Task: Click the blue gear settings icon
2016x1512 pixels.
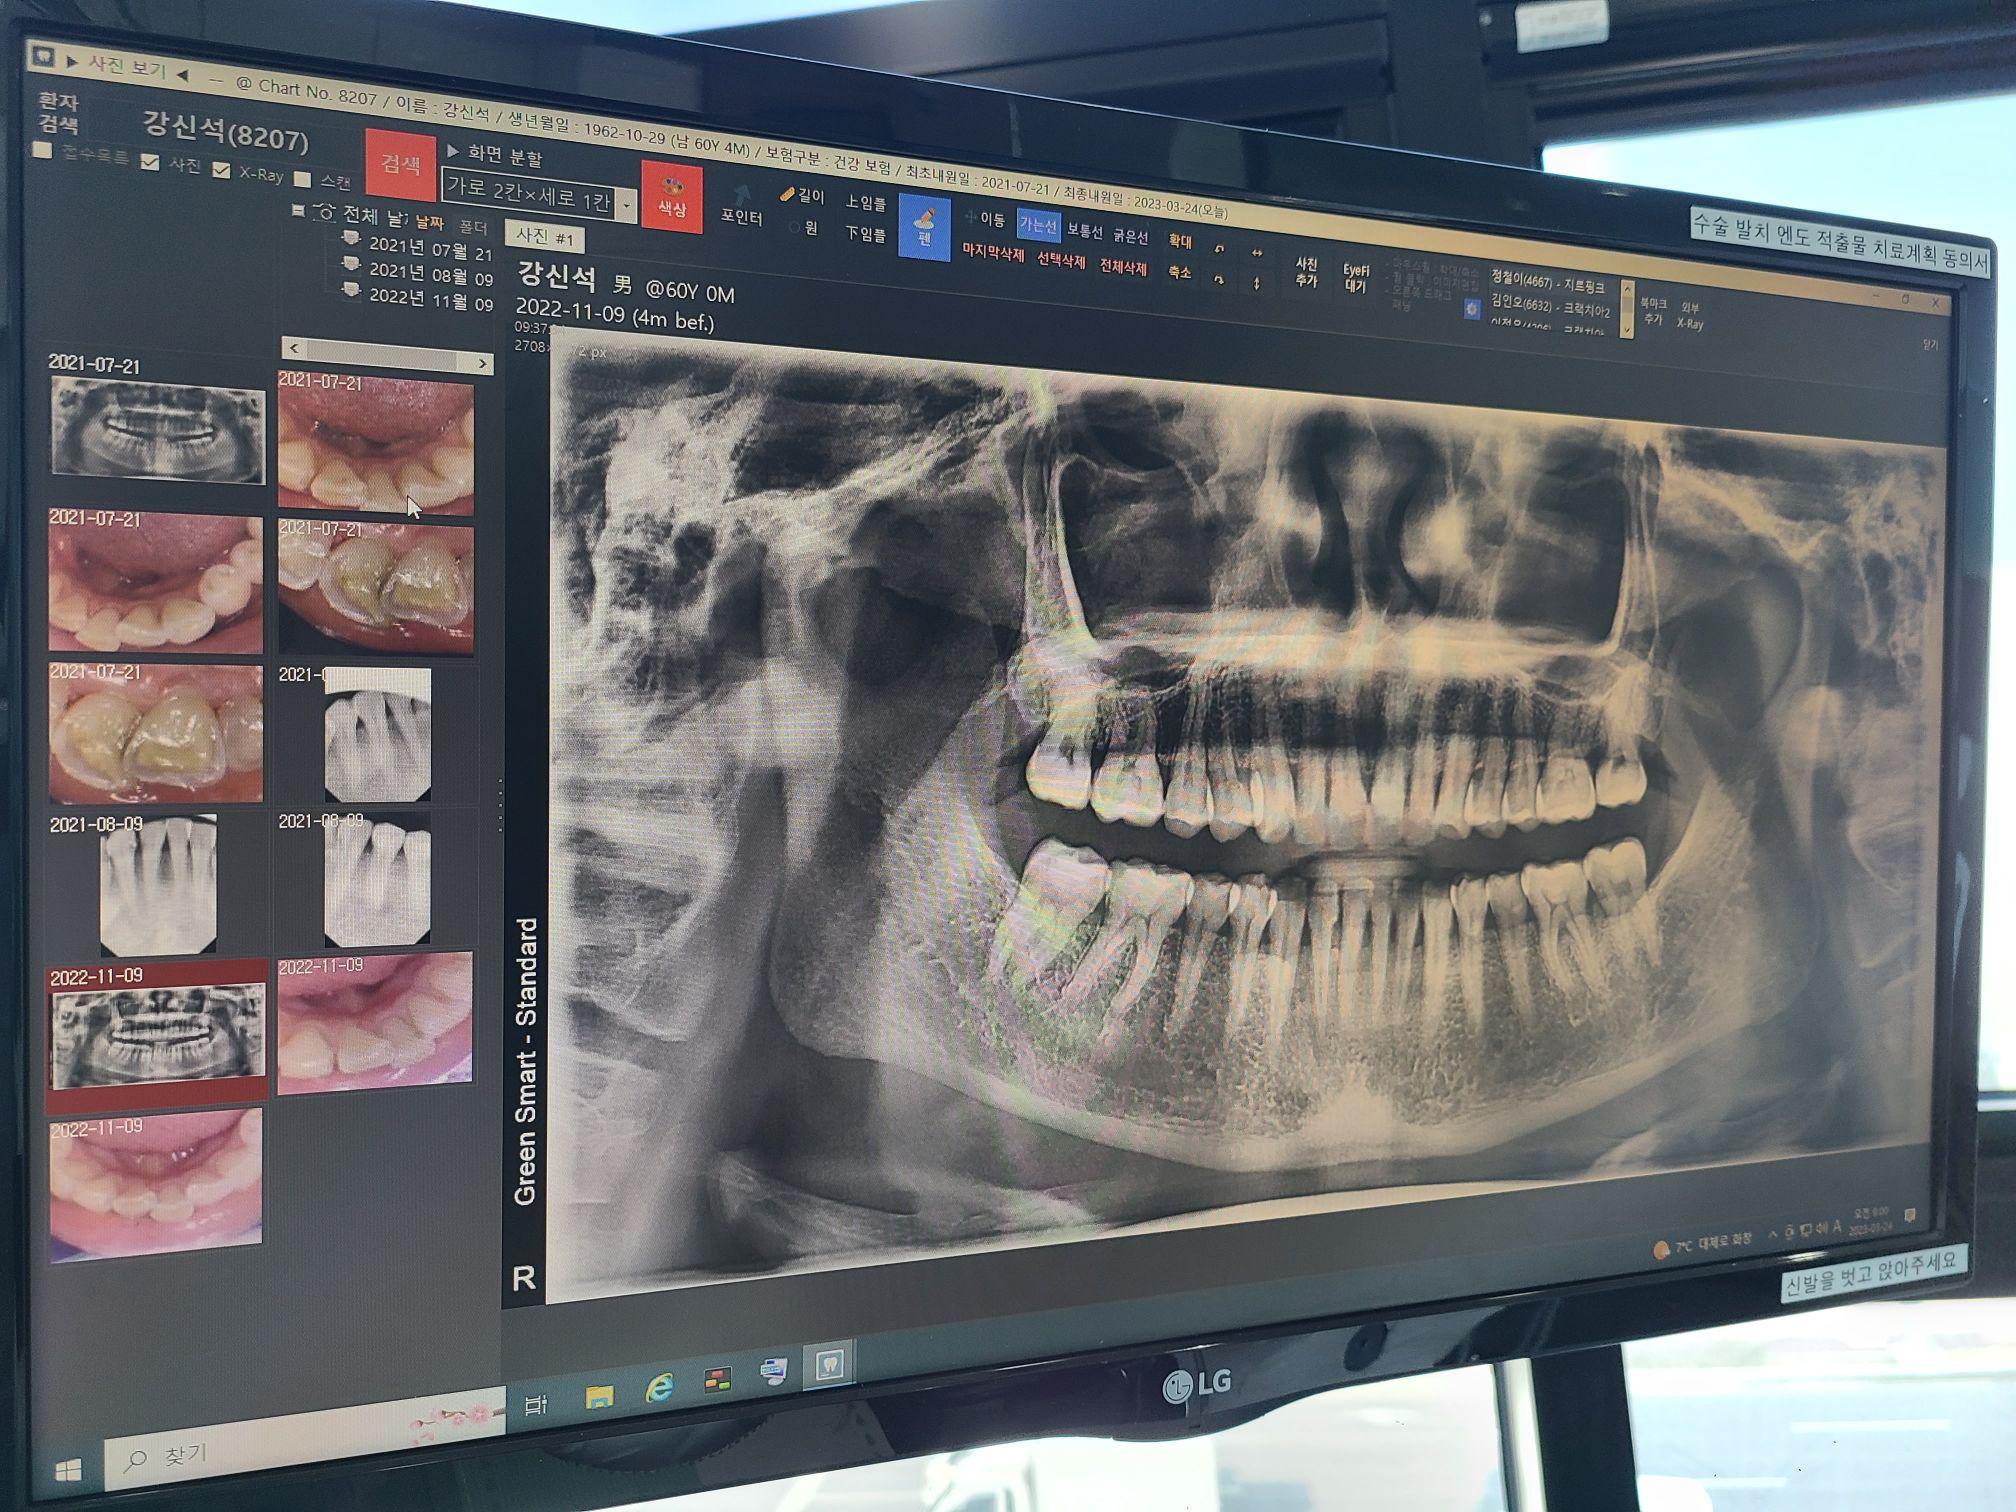Action: click(1472, 310)
